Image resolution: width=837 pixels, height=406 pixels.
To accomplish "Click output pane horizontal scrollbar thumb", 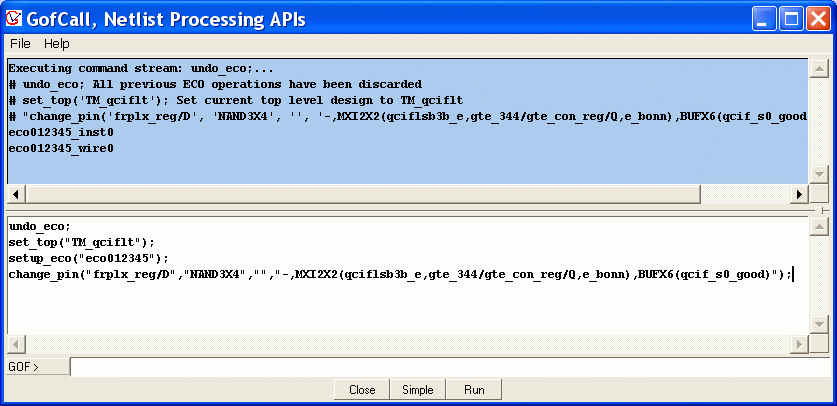I will [362, 195].
